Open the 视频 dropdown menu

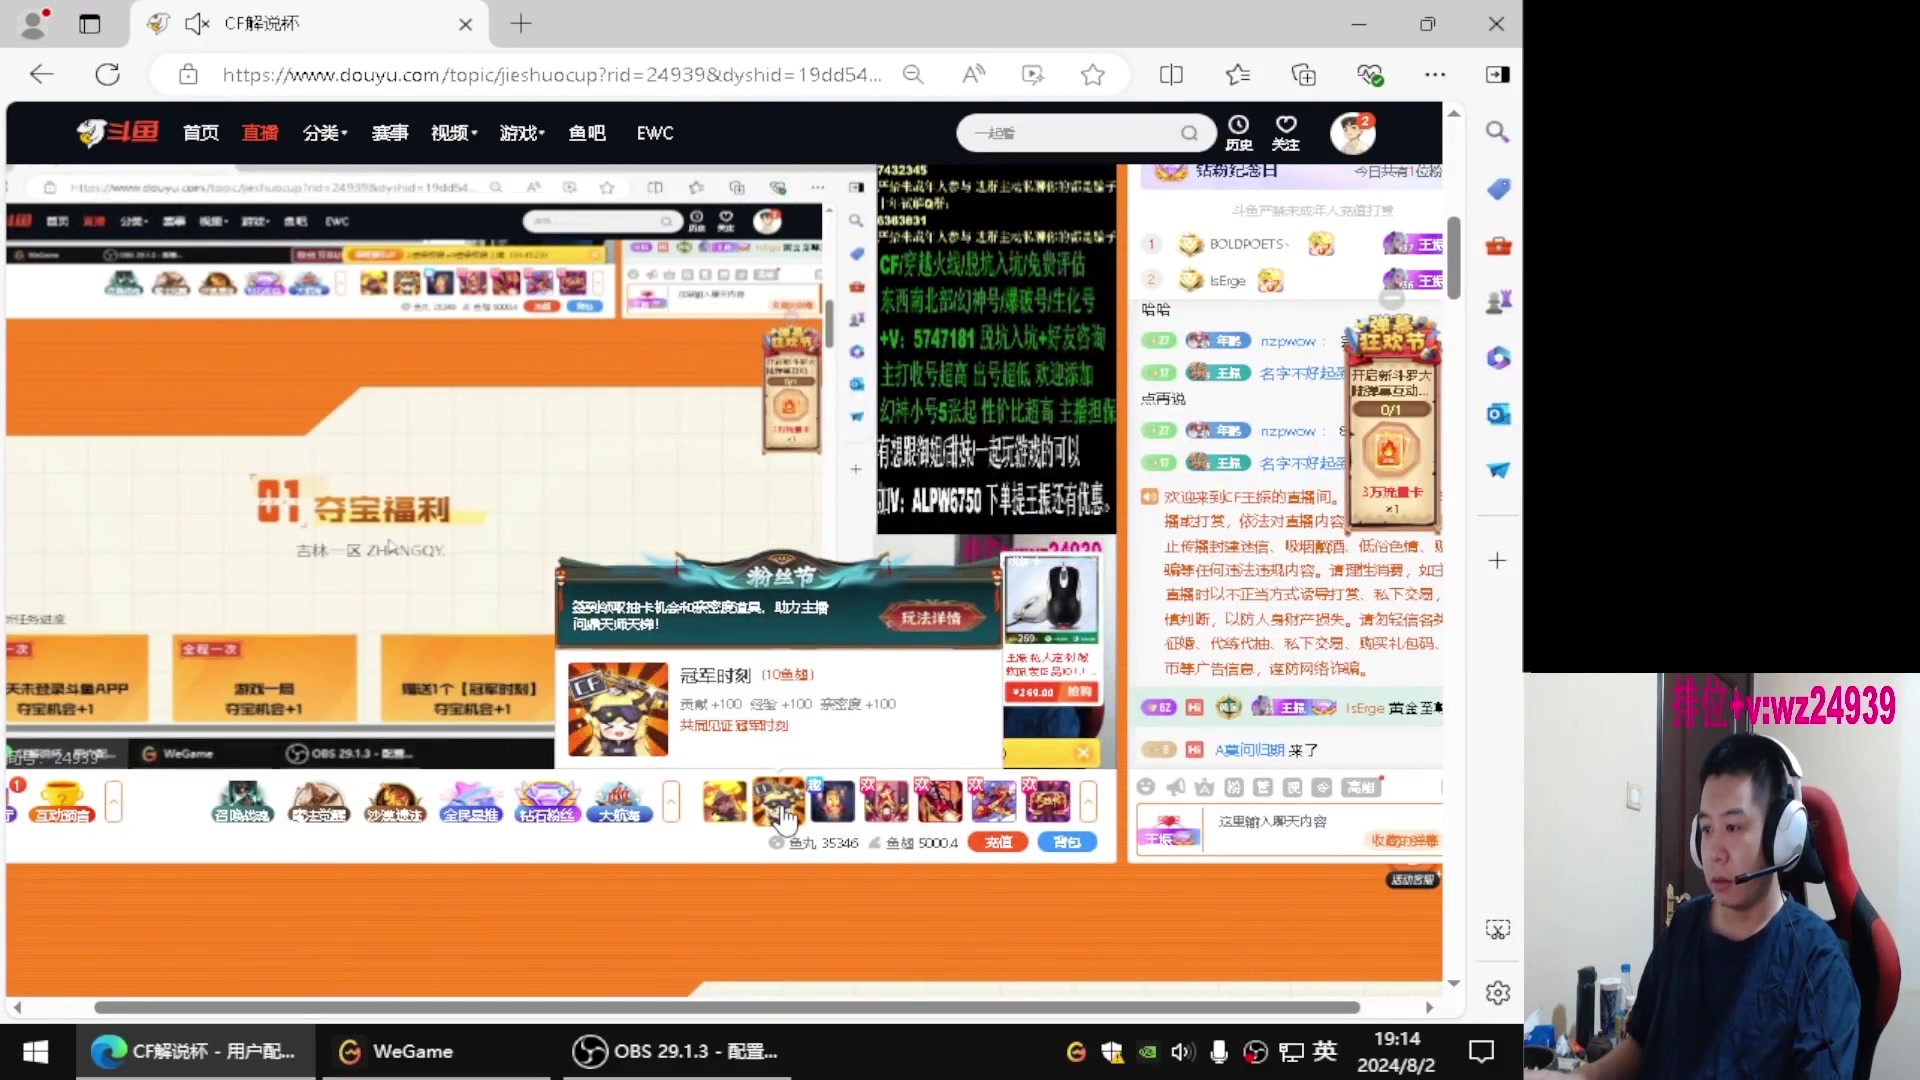[451, 133]
